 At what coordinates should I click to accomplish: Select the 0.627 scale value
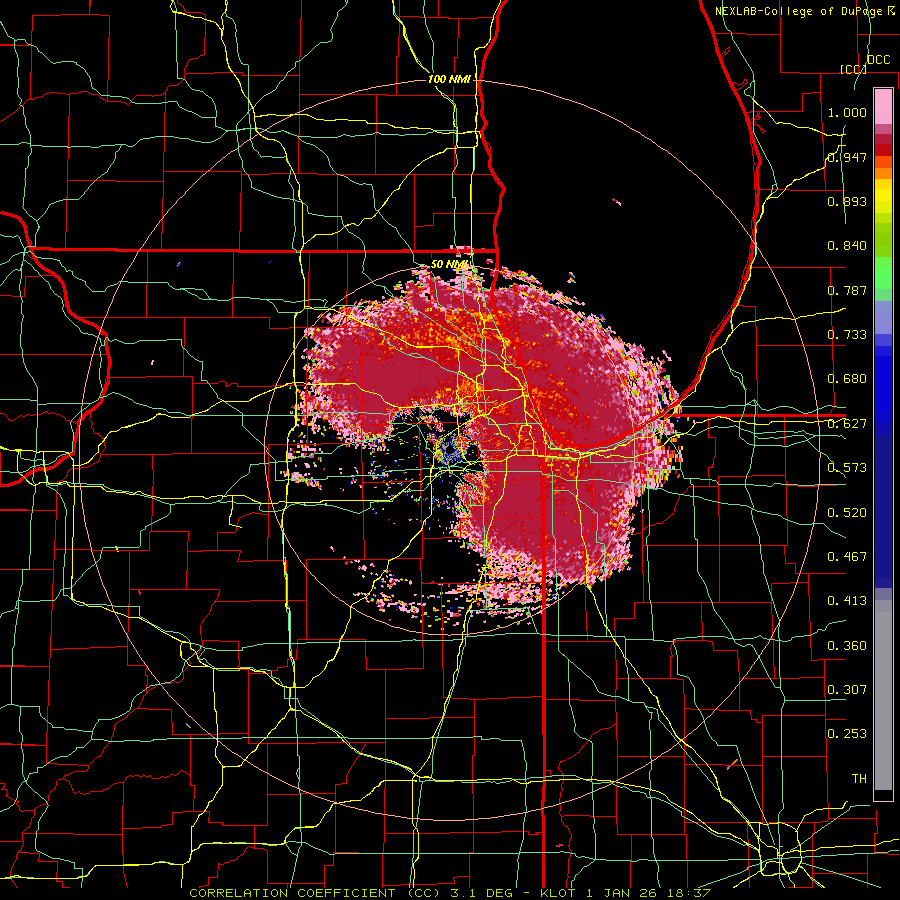[x=847, y=424]
